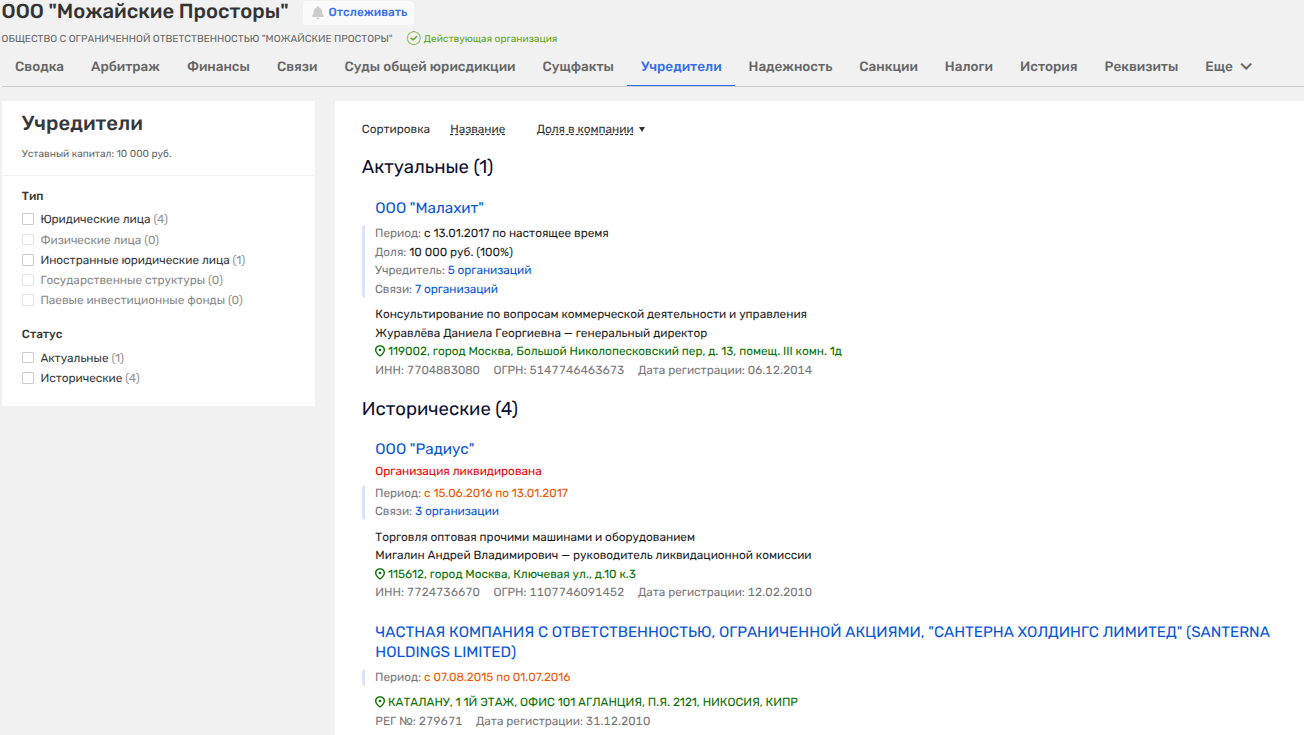Click the map pin icon by address 119002

coord(380,352)
